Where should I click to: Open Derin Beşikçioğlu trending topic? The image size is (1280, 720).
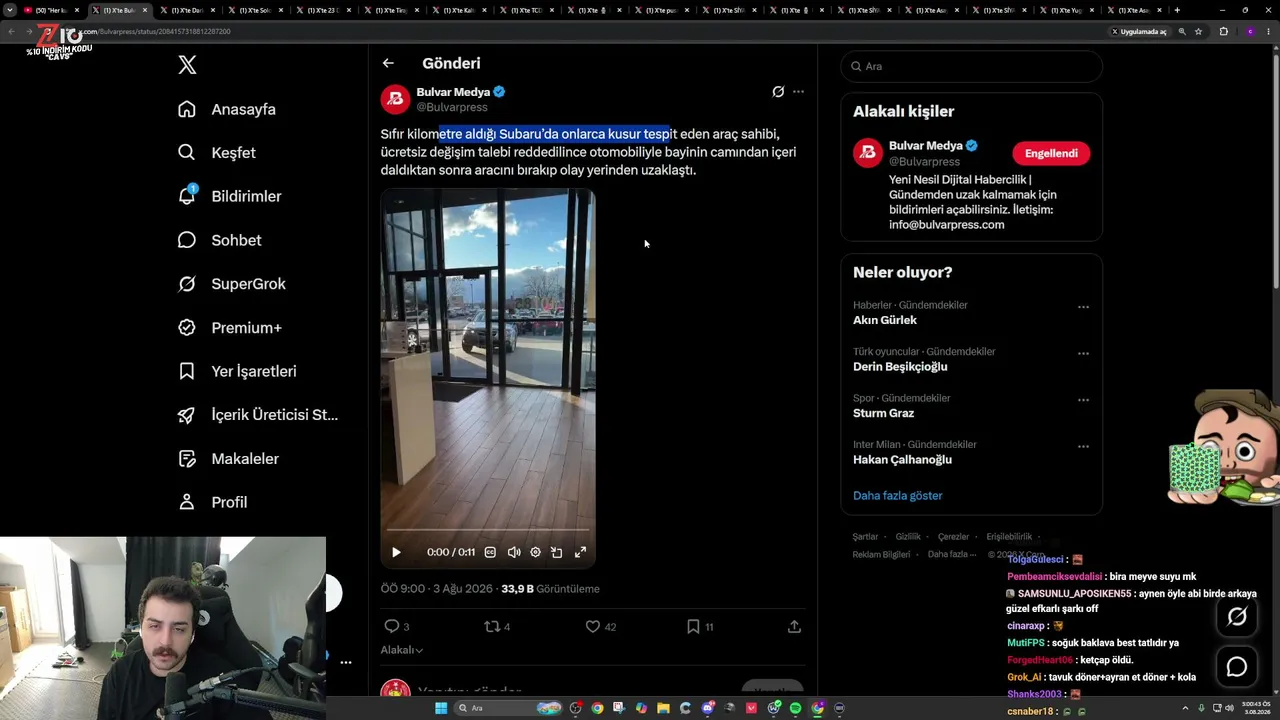coord(900,366)
